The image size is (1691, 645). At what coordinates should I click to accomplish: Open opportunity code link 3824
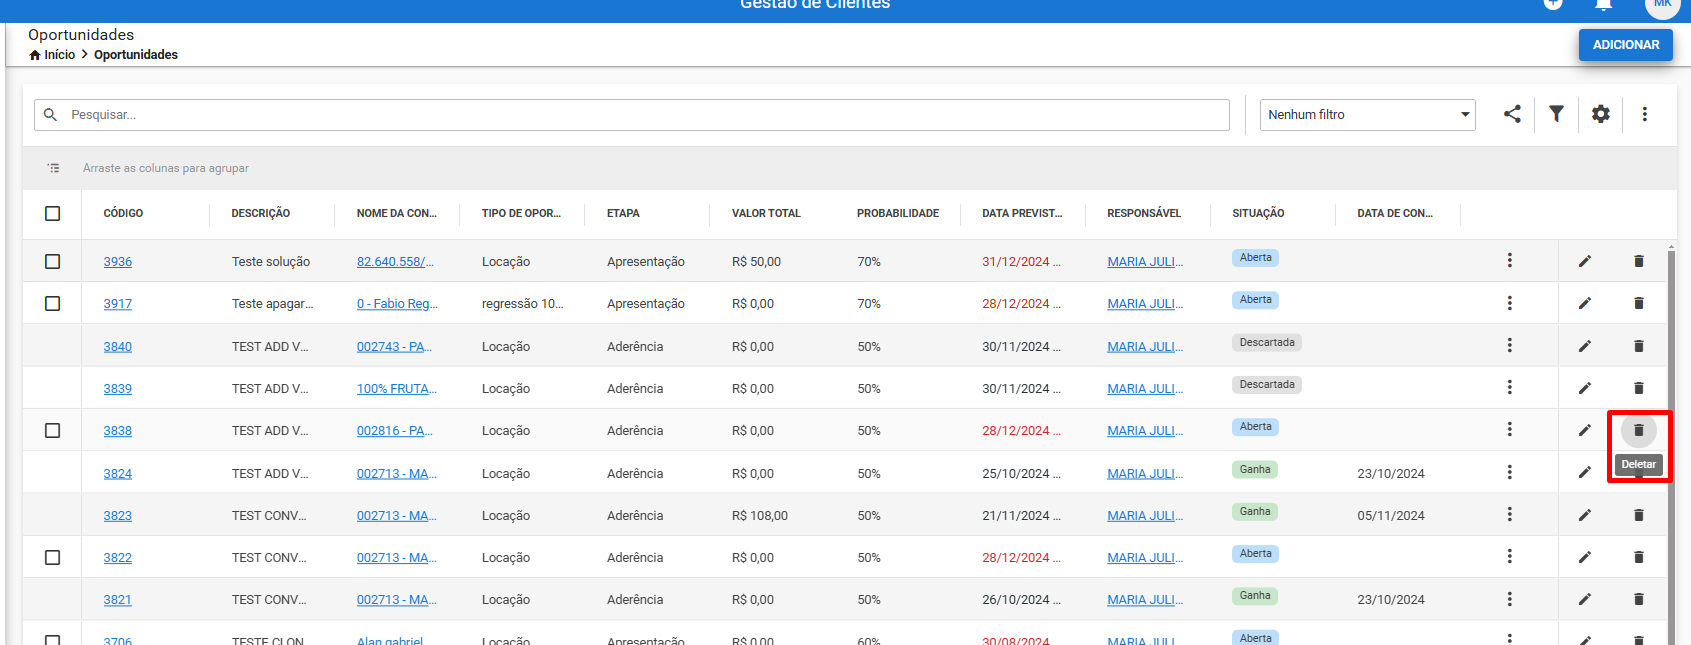point(118,474)
